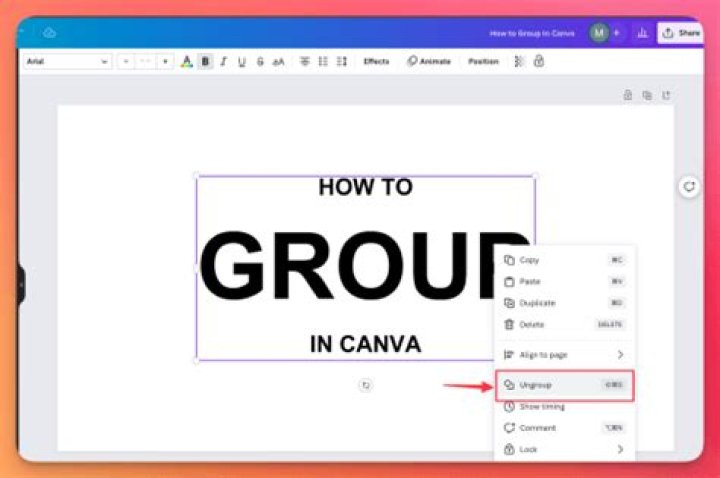Image resolution: width=720 pixels, height=478 pixels.
Task: Open the Effects panel
Action: point(377,62)
